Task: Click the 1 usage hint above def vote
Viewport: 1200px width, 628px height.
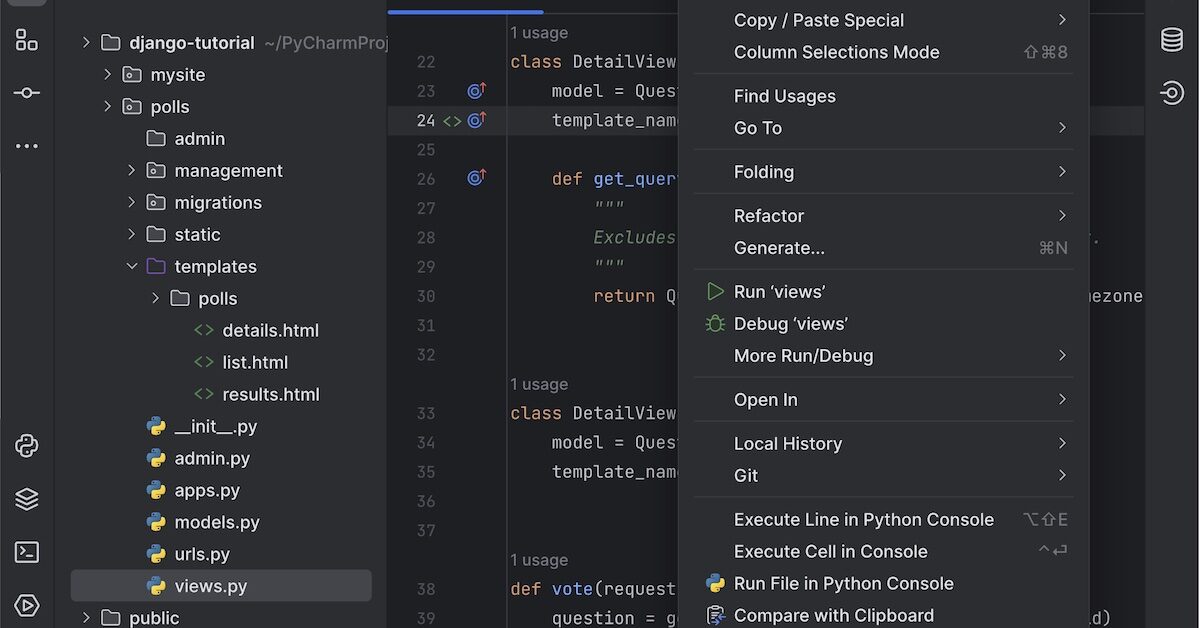Action: pyautogui.click(x=539, y=560)
